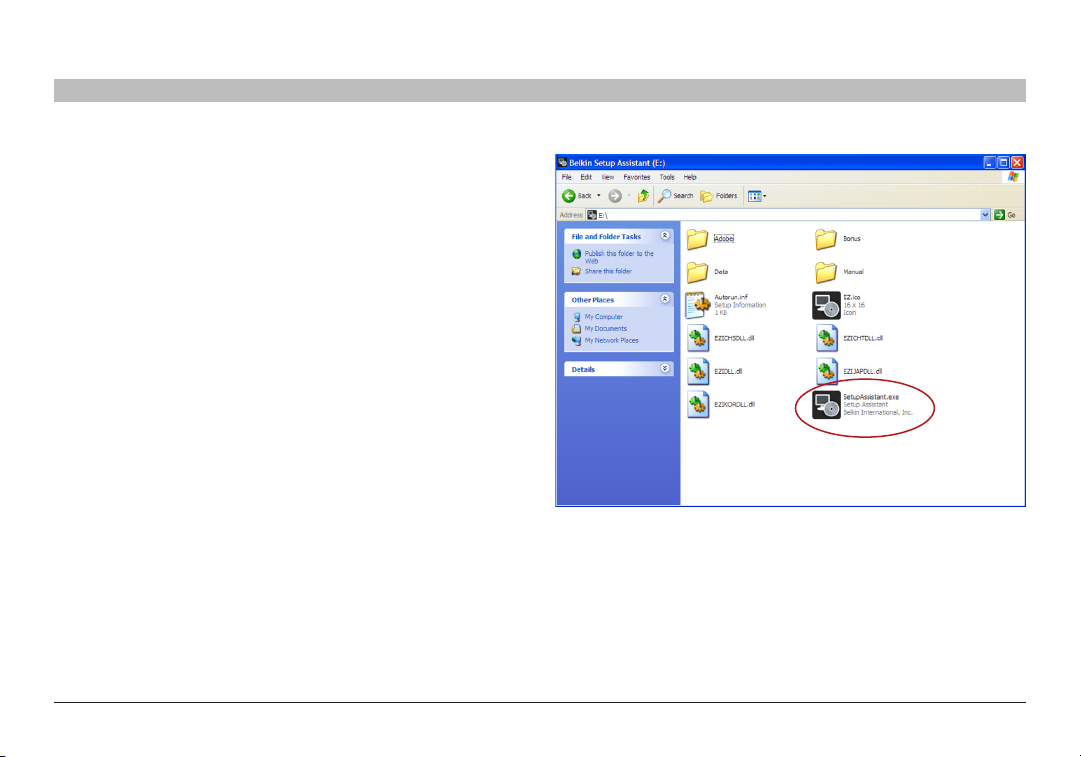Viewport: 1081px width, 757px height.
Task: Expand the Details panel
Action: (665, 369)
